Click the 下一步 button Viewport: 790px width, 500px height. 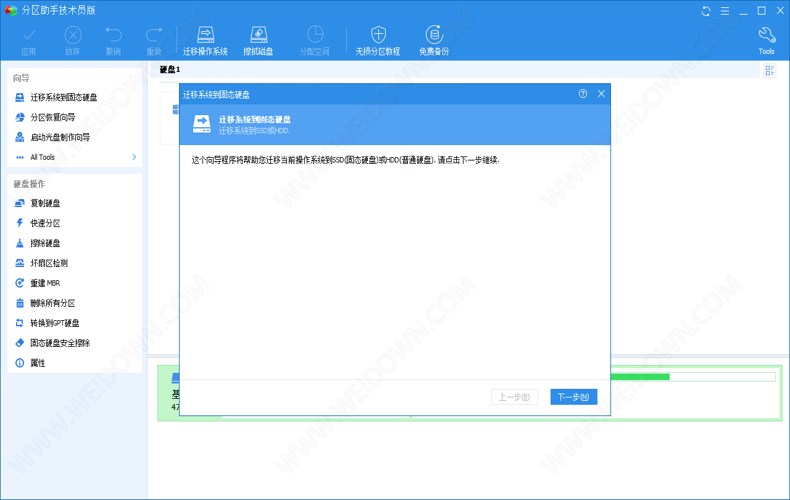pyautogui.click(x=573, y=397)
